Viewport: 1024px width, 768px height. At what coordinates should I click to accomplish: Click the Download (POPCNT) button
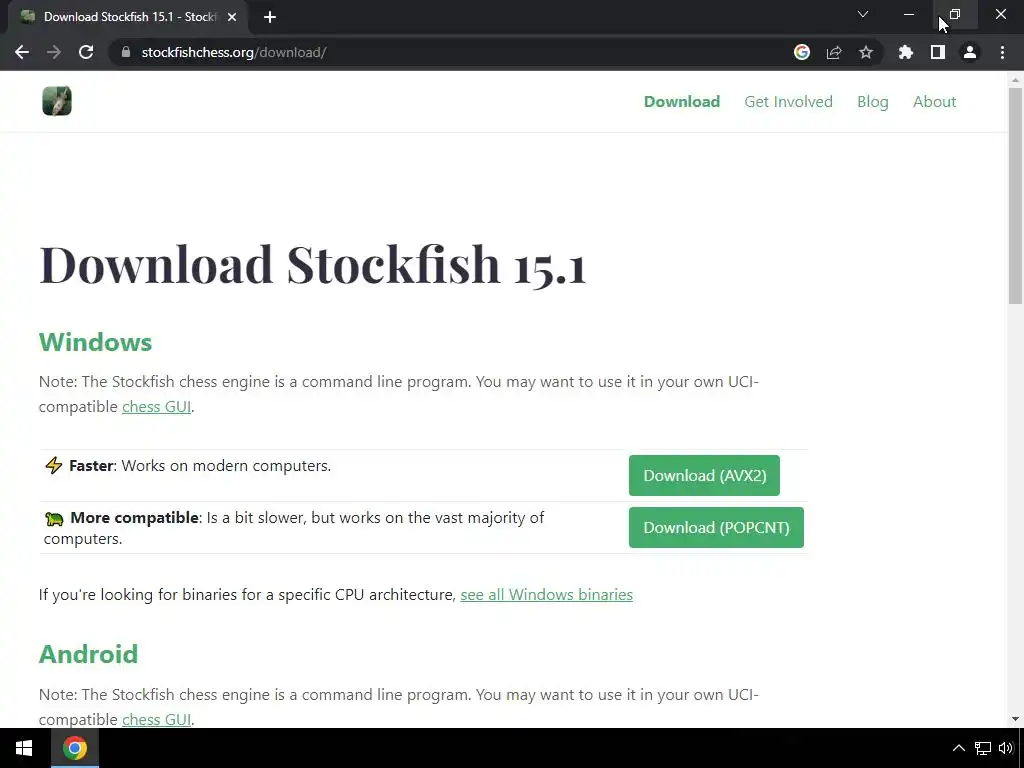coord(716,528)
